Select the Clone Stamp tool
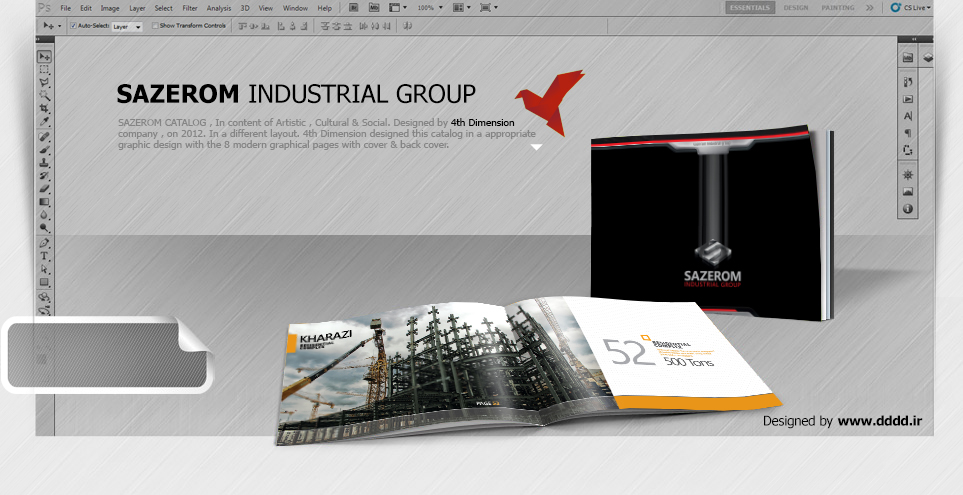Screen dimensions: 963x495 click(x=44, y=163)
